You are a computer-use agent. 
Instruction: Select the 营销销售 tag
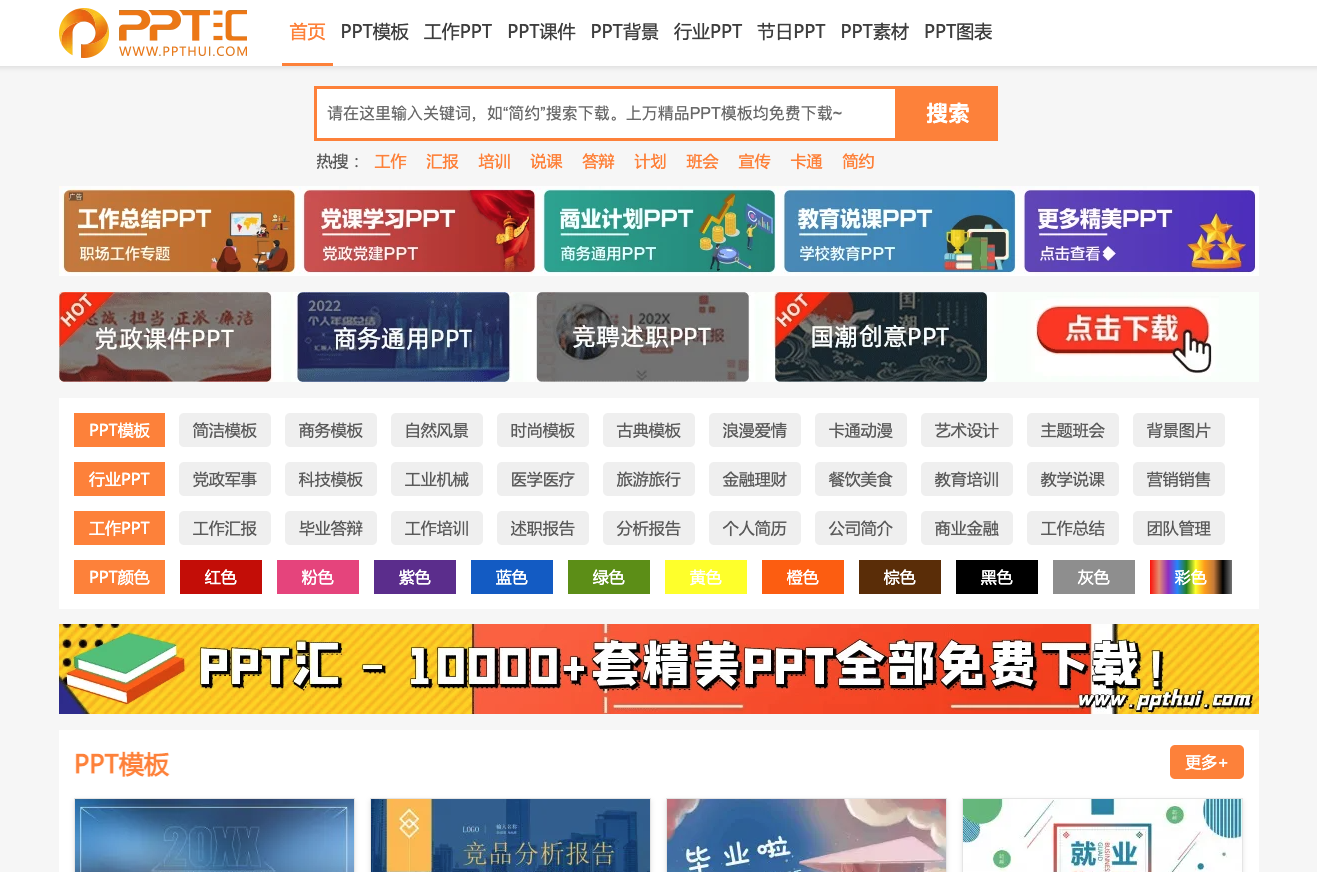click(x=1179, y=479)
